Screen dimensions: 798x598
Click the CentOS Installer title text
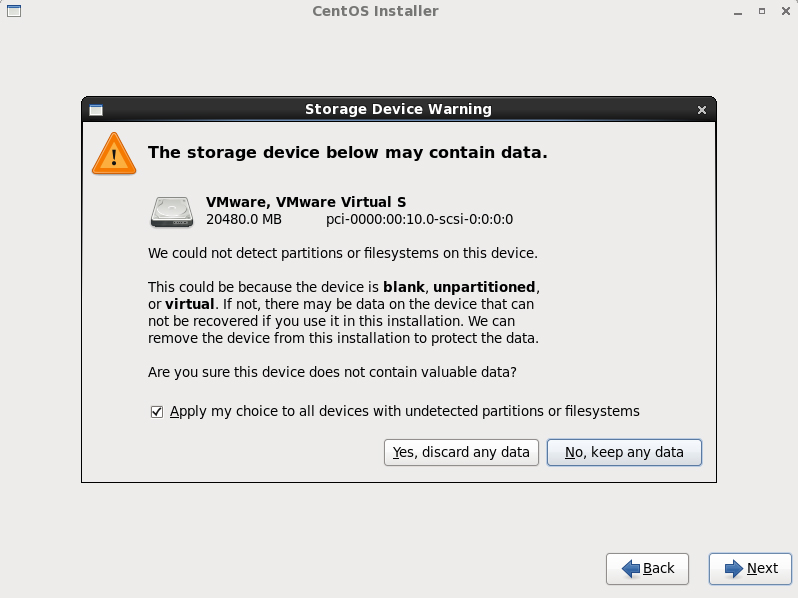click(x=375, y=11)
